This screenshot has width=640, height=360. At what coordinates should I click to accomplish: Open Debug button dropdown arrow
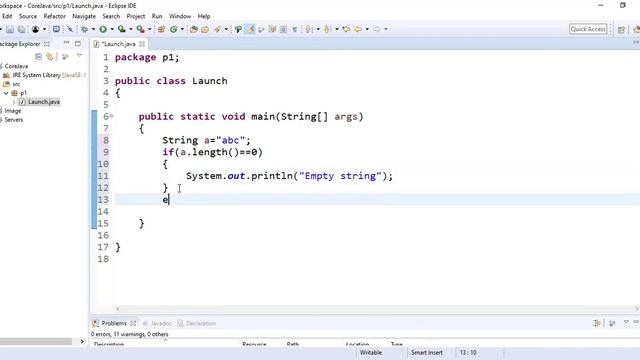[x=93, y=29]
